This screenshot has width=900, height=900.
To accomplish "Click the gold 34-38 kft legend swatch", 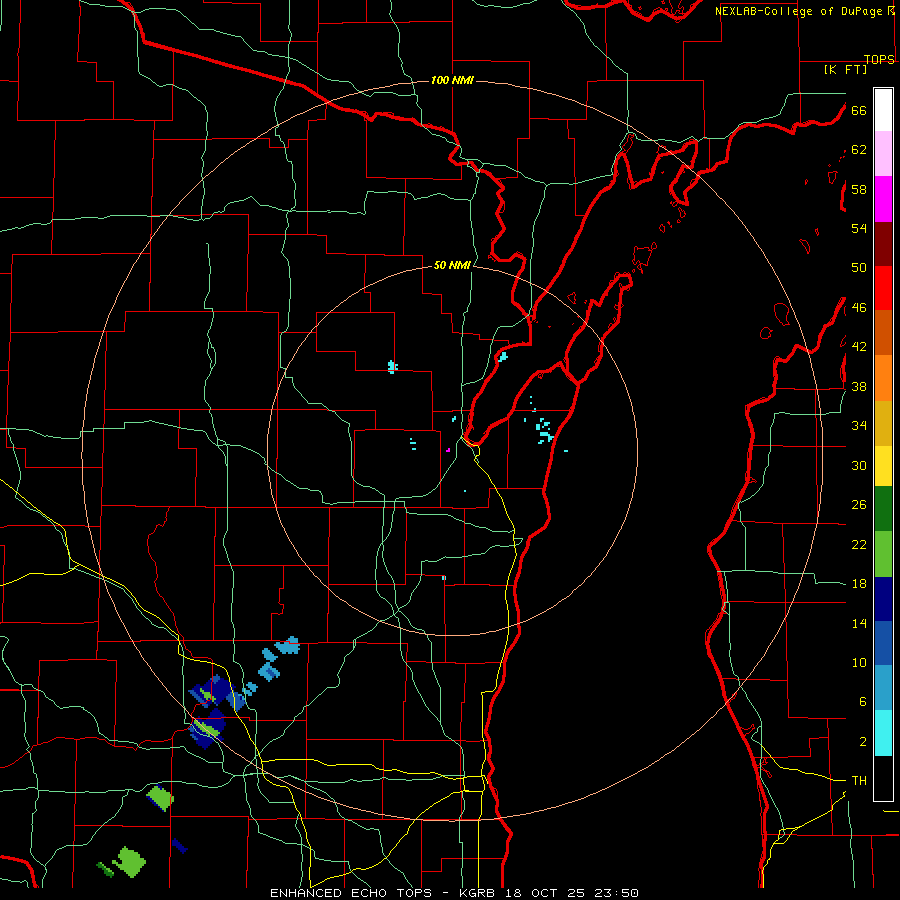I will point(883,424).
